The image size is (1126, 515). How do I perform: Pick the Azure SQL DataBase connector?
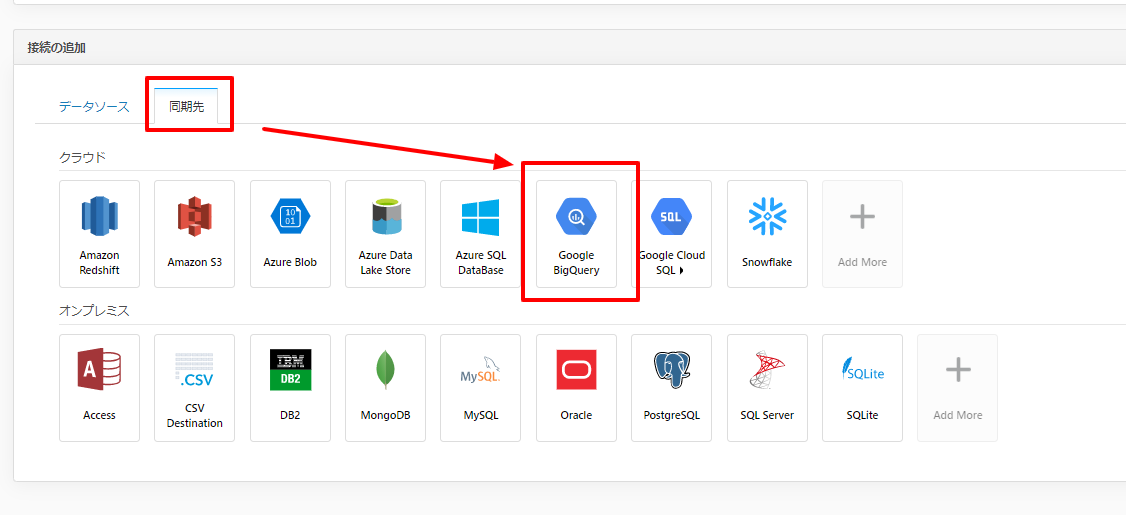[x=480, y=234]
